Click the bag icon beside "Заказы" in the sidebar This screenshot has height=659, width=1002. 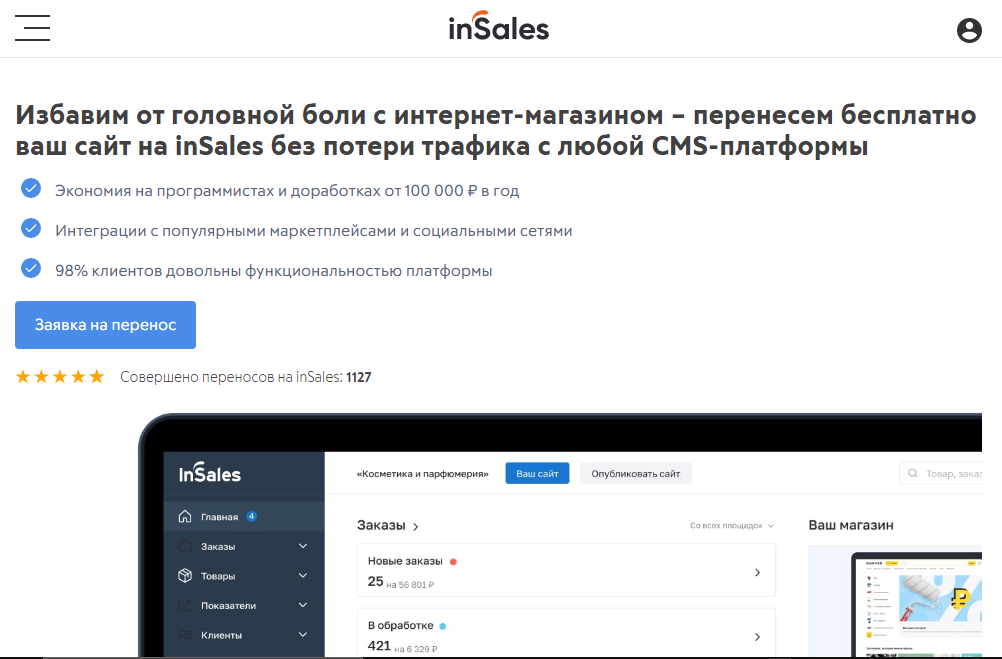coord(185,546)
